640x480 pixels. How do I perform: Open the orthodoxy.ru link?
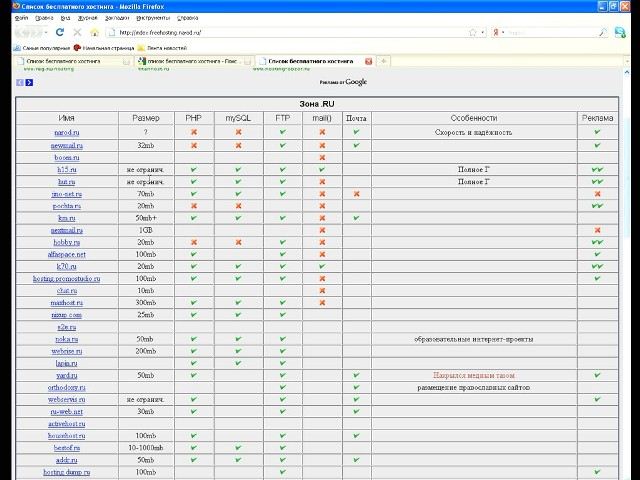tap(67, 388)
